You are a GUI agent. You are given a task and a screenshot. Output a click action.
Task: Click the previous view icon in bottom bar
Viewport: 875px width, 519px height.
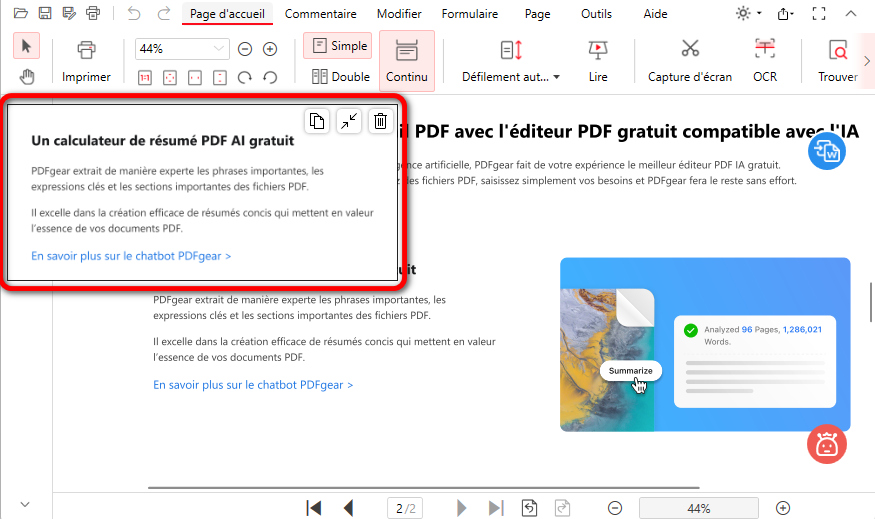(529, 508)
